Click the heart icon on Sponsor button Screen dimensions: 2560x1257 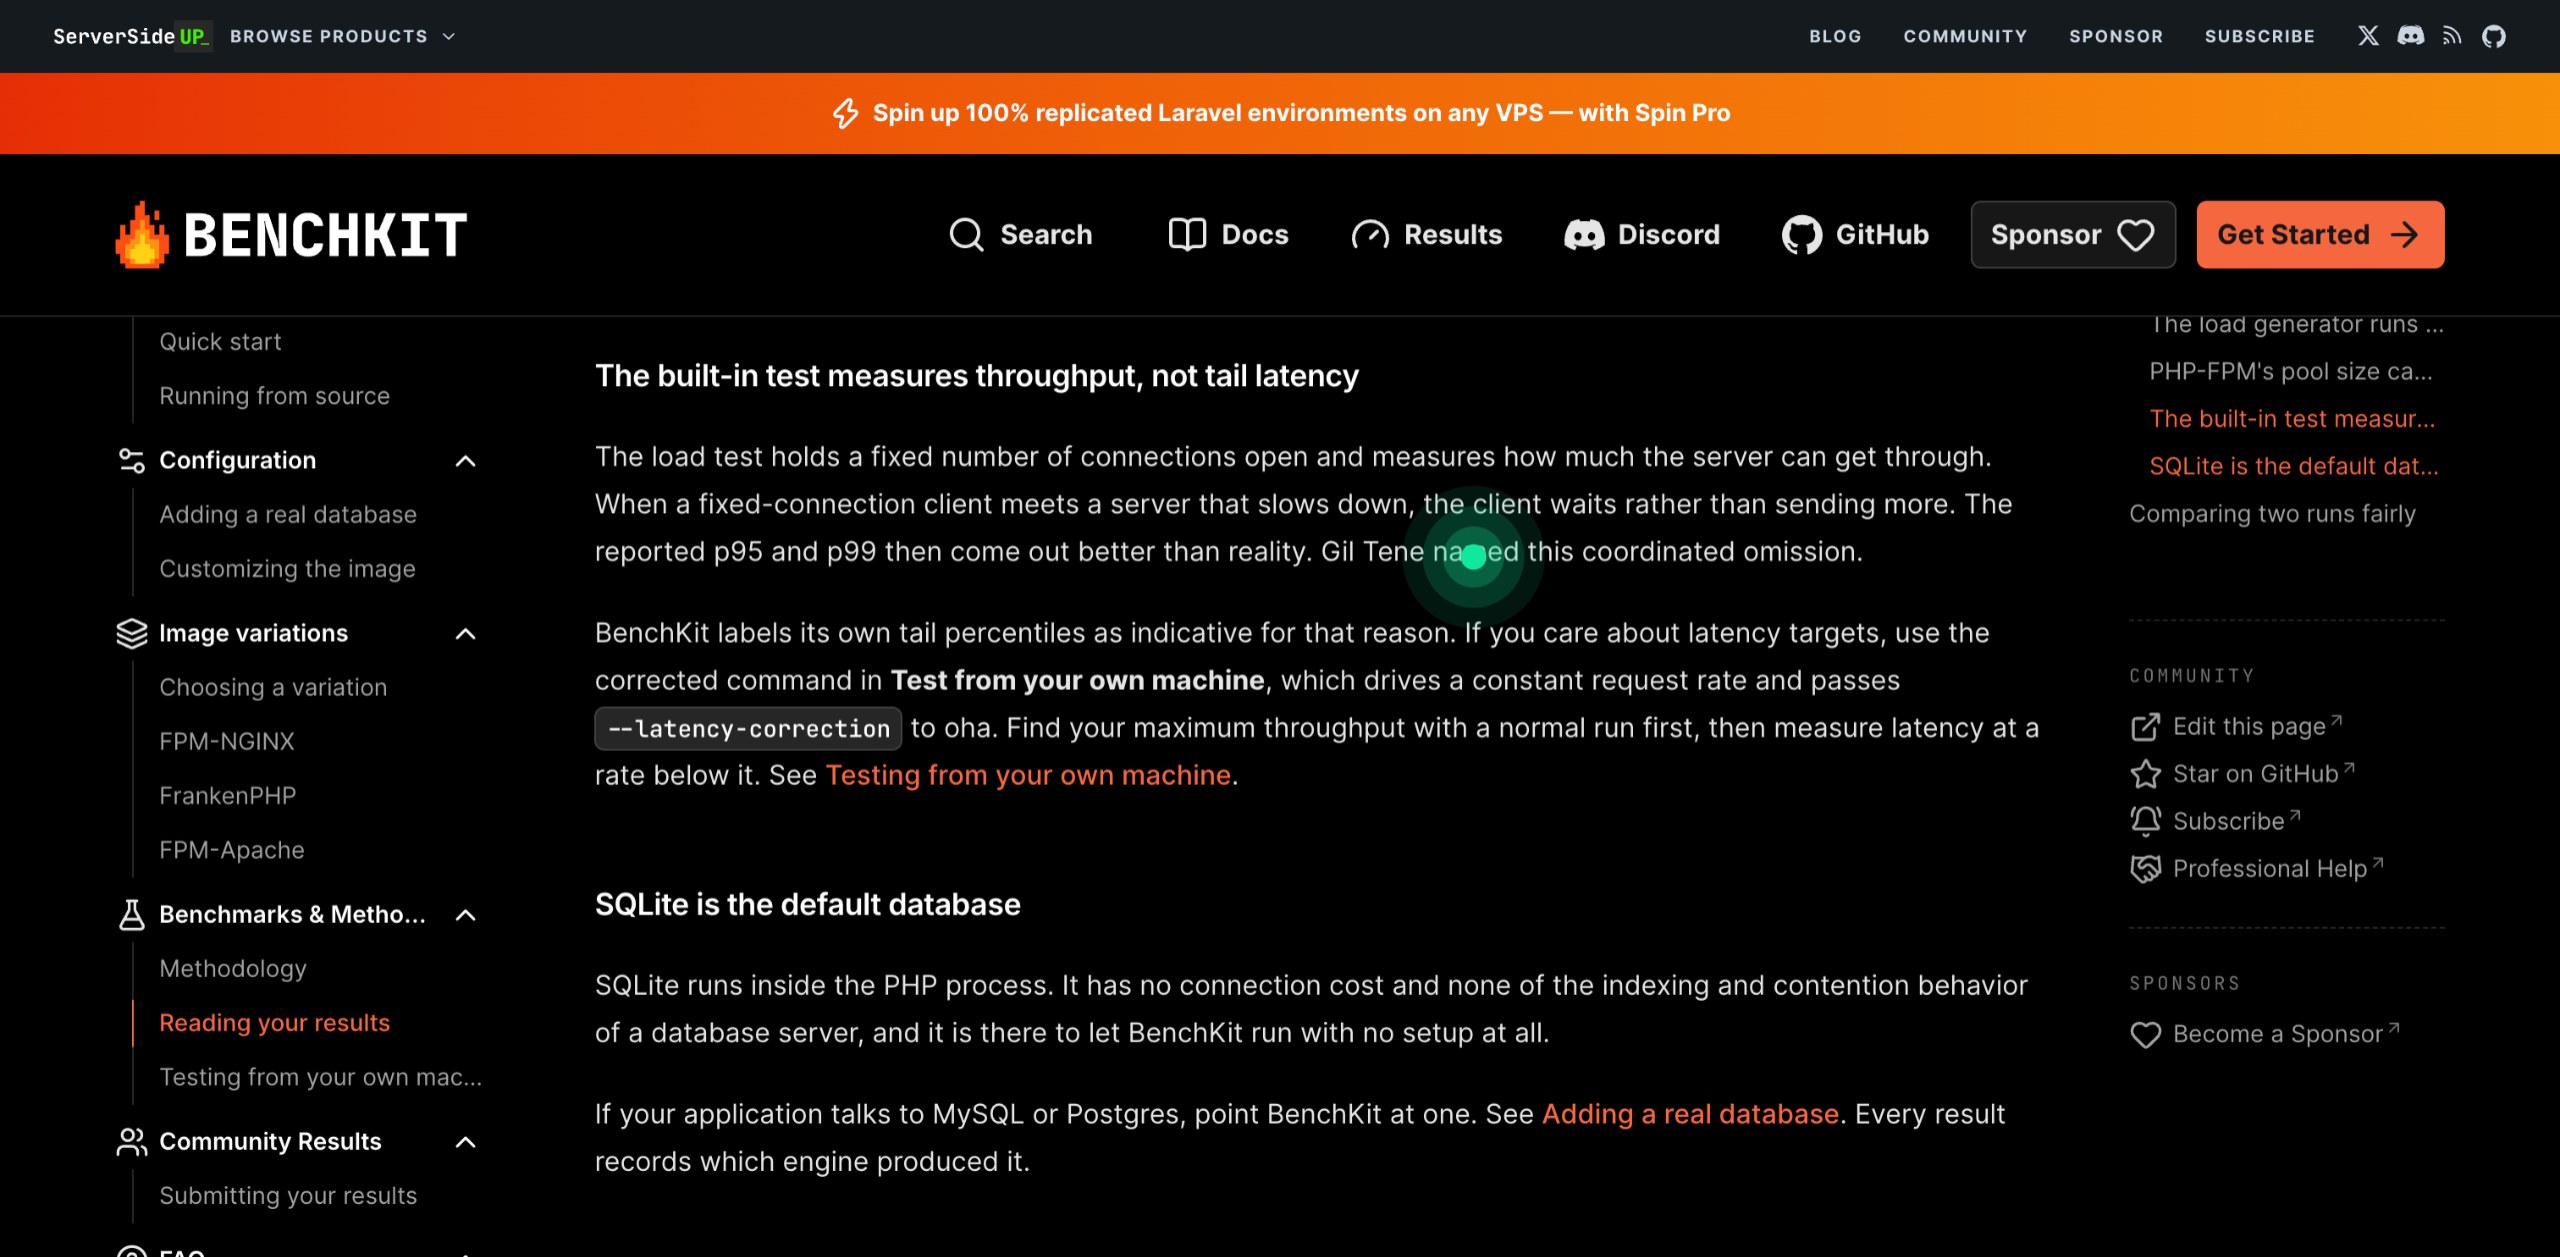click(x=2135, y=235)
